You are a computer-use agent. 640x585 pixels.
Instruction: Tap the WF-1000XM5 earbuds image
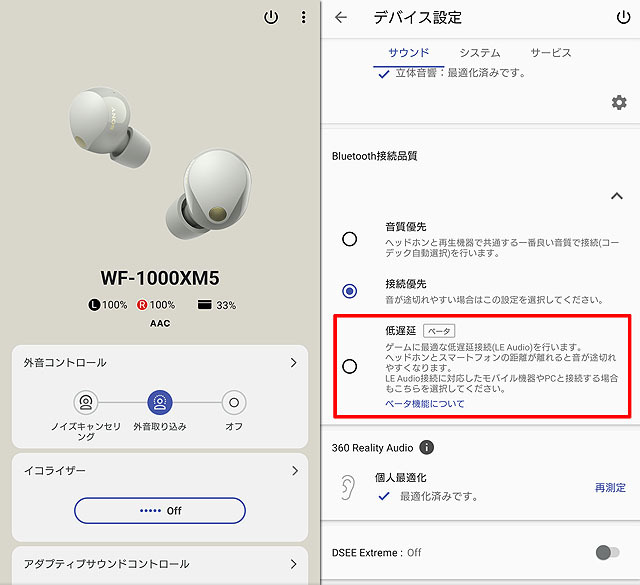coord(160,163)
